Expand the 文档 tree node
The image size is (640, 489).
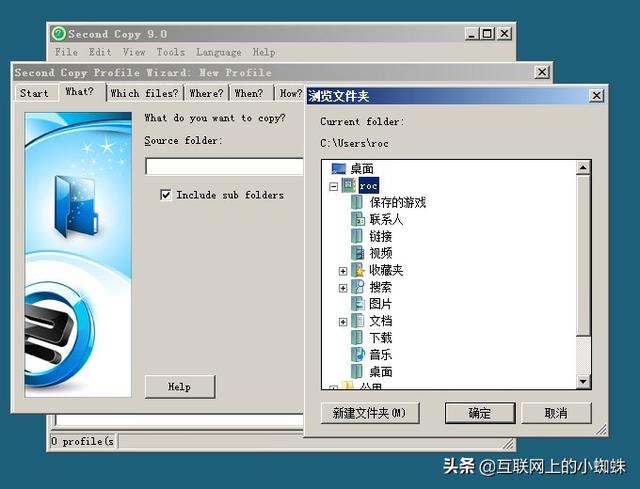343,322
